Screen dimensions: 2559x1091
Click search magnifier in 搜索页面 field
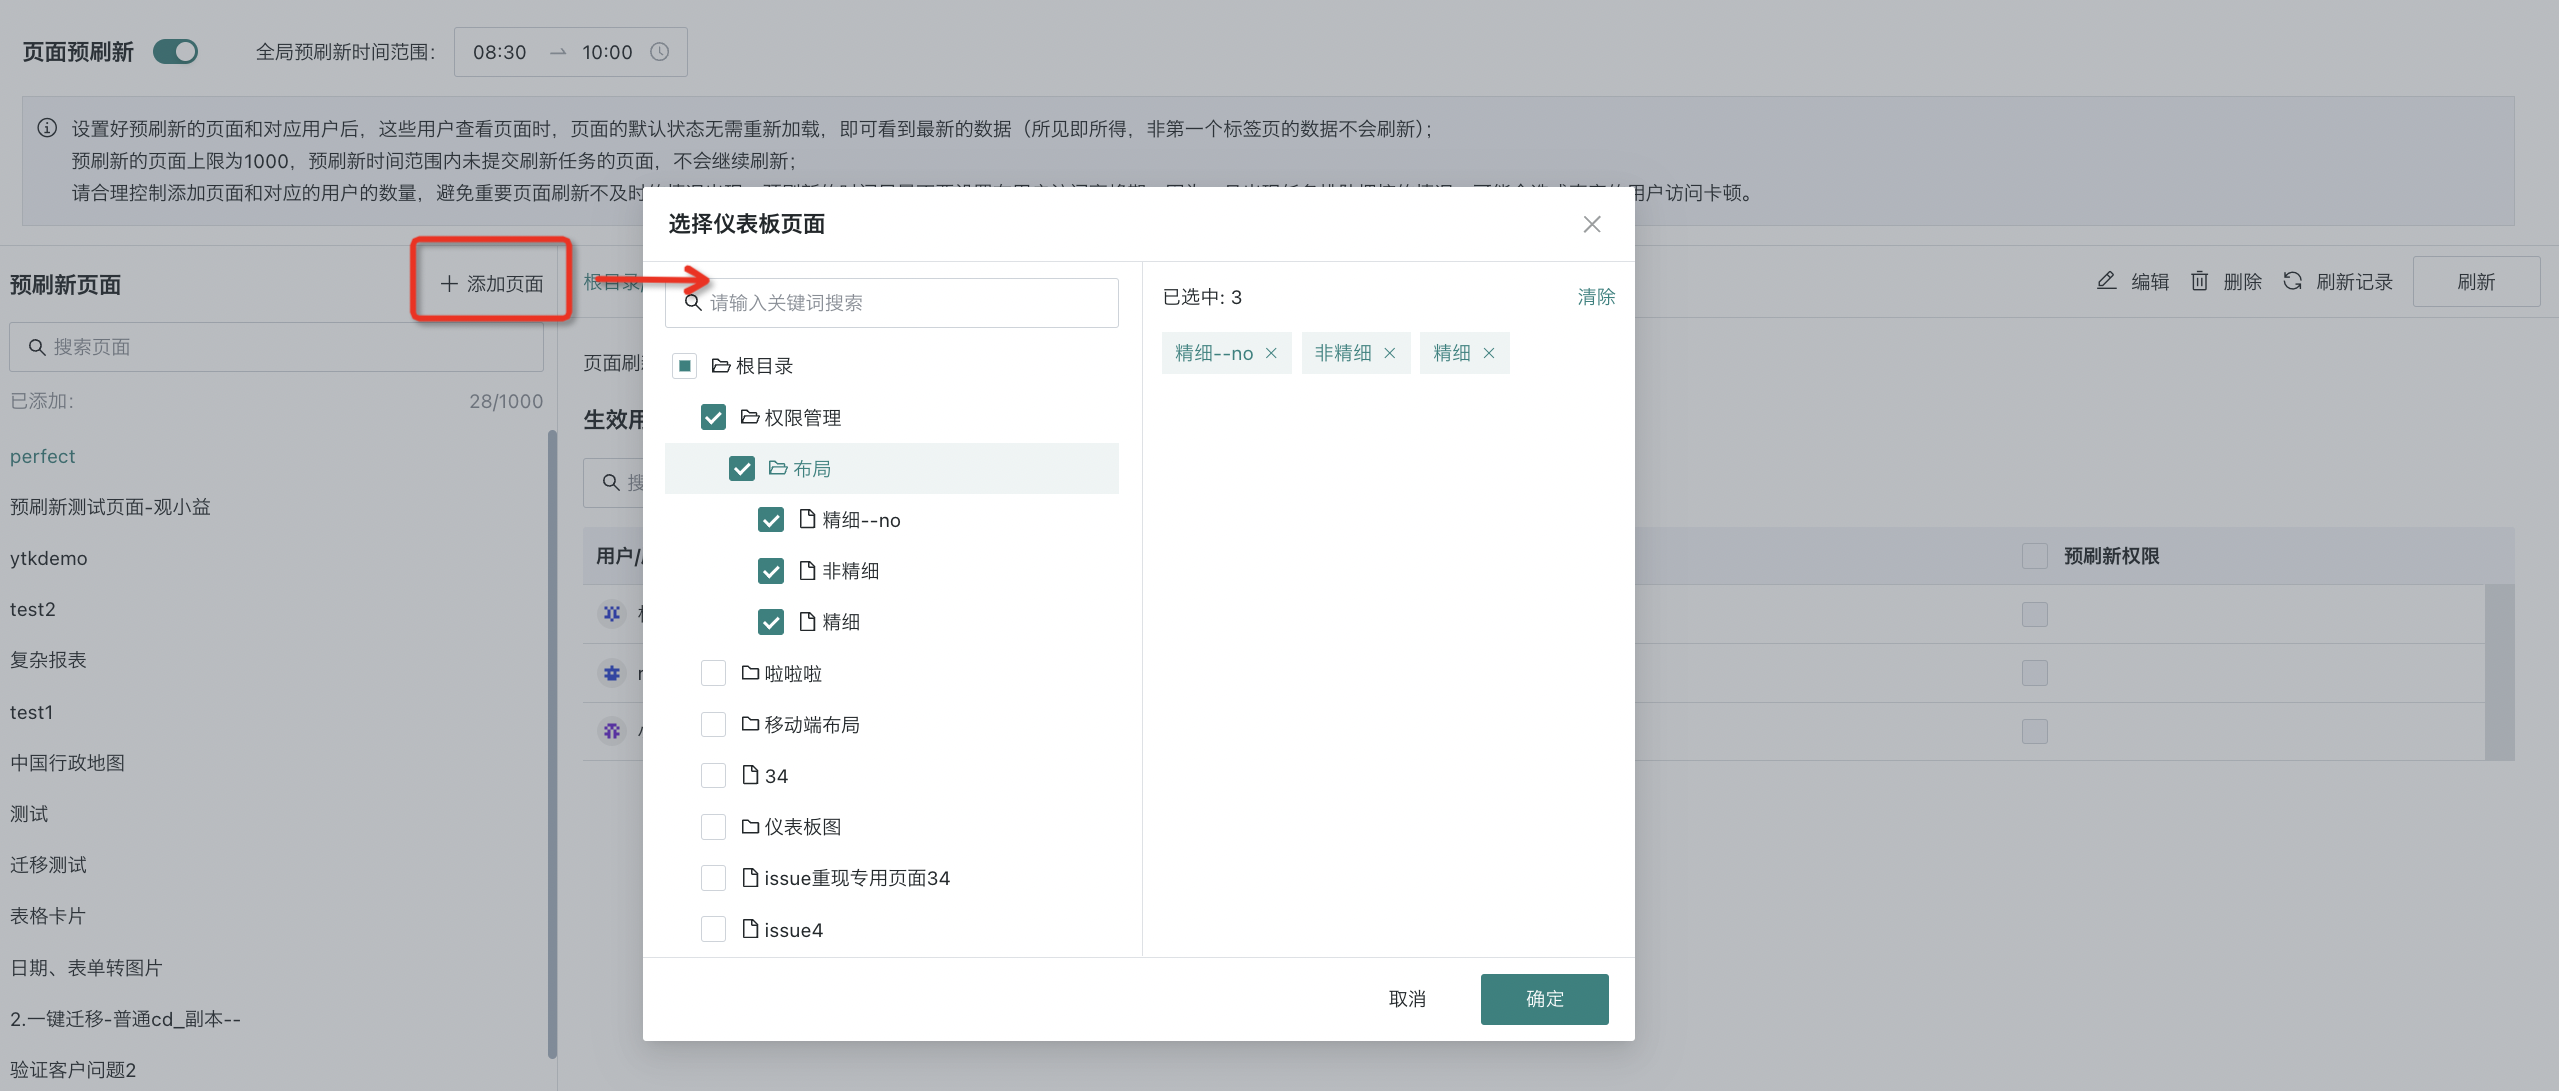[37, 347]
